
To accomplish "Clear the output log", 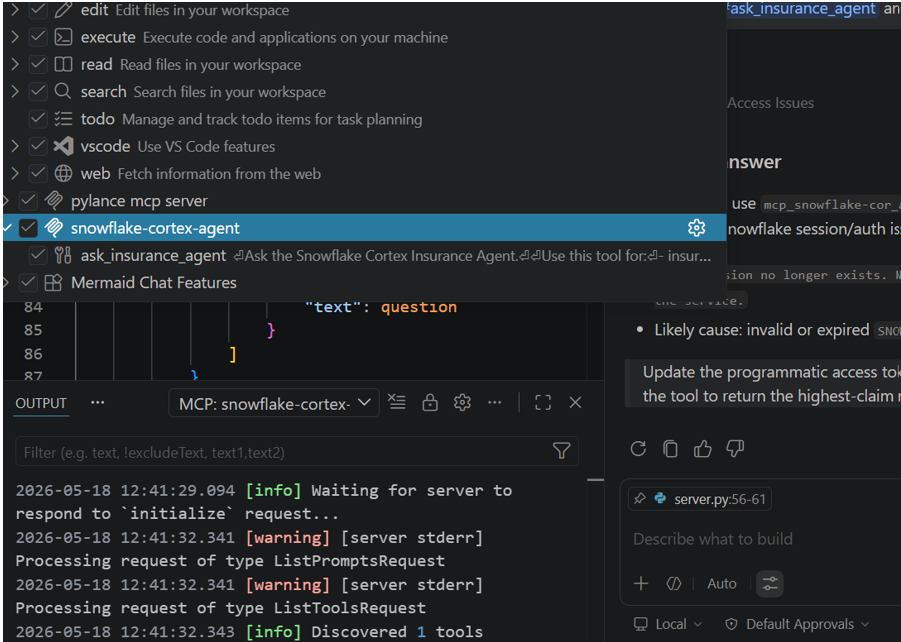I will (x=396, y=402).
